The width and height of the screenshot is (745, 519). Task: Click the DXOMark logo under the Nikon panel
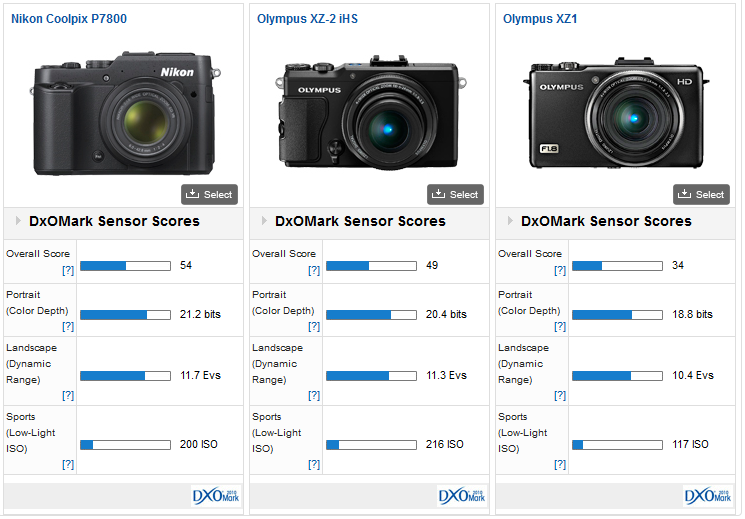216,496
